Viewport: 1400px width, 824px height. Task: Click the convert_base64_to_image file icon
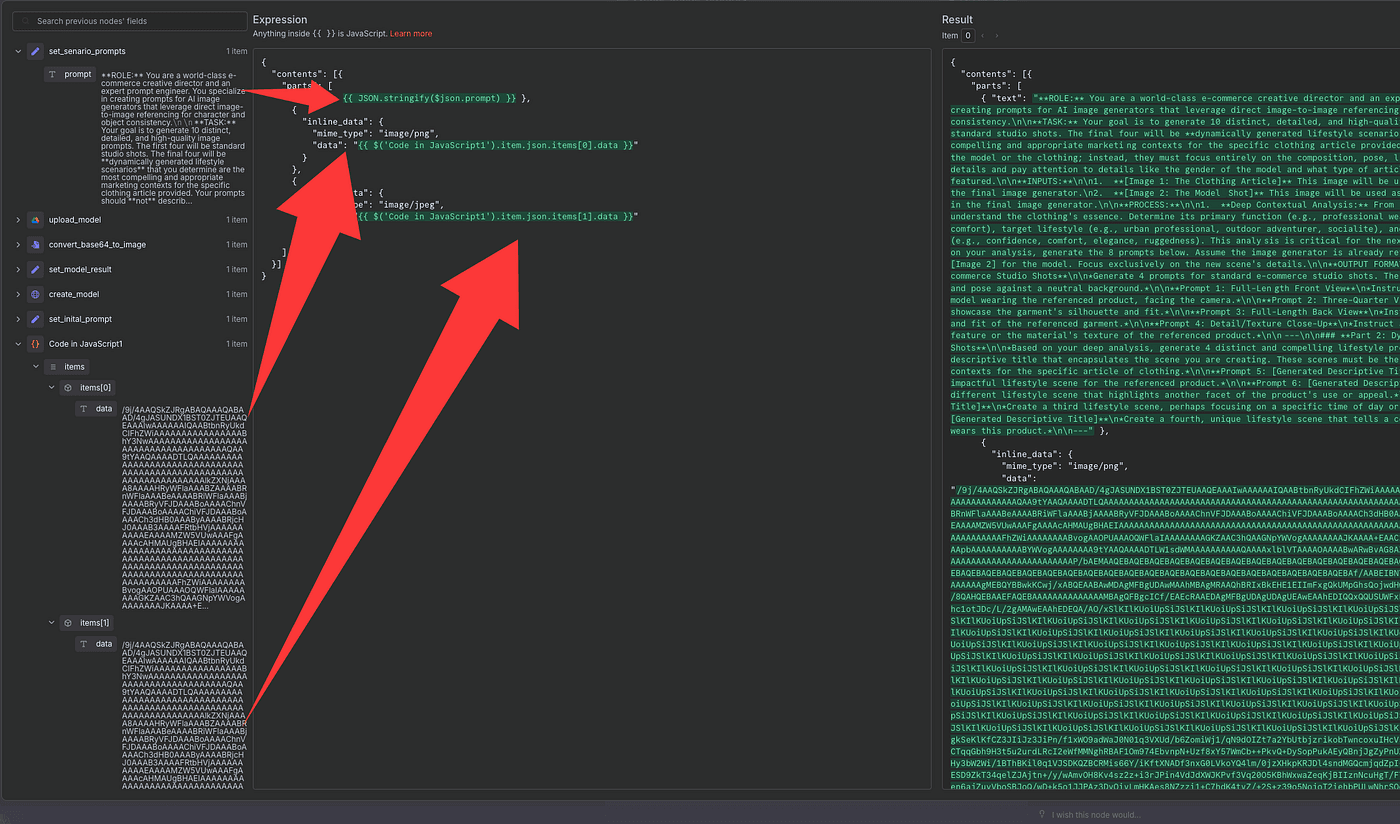[x=35, y=245]
